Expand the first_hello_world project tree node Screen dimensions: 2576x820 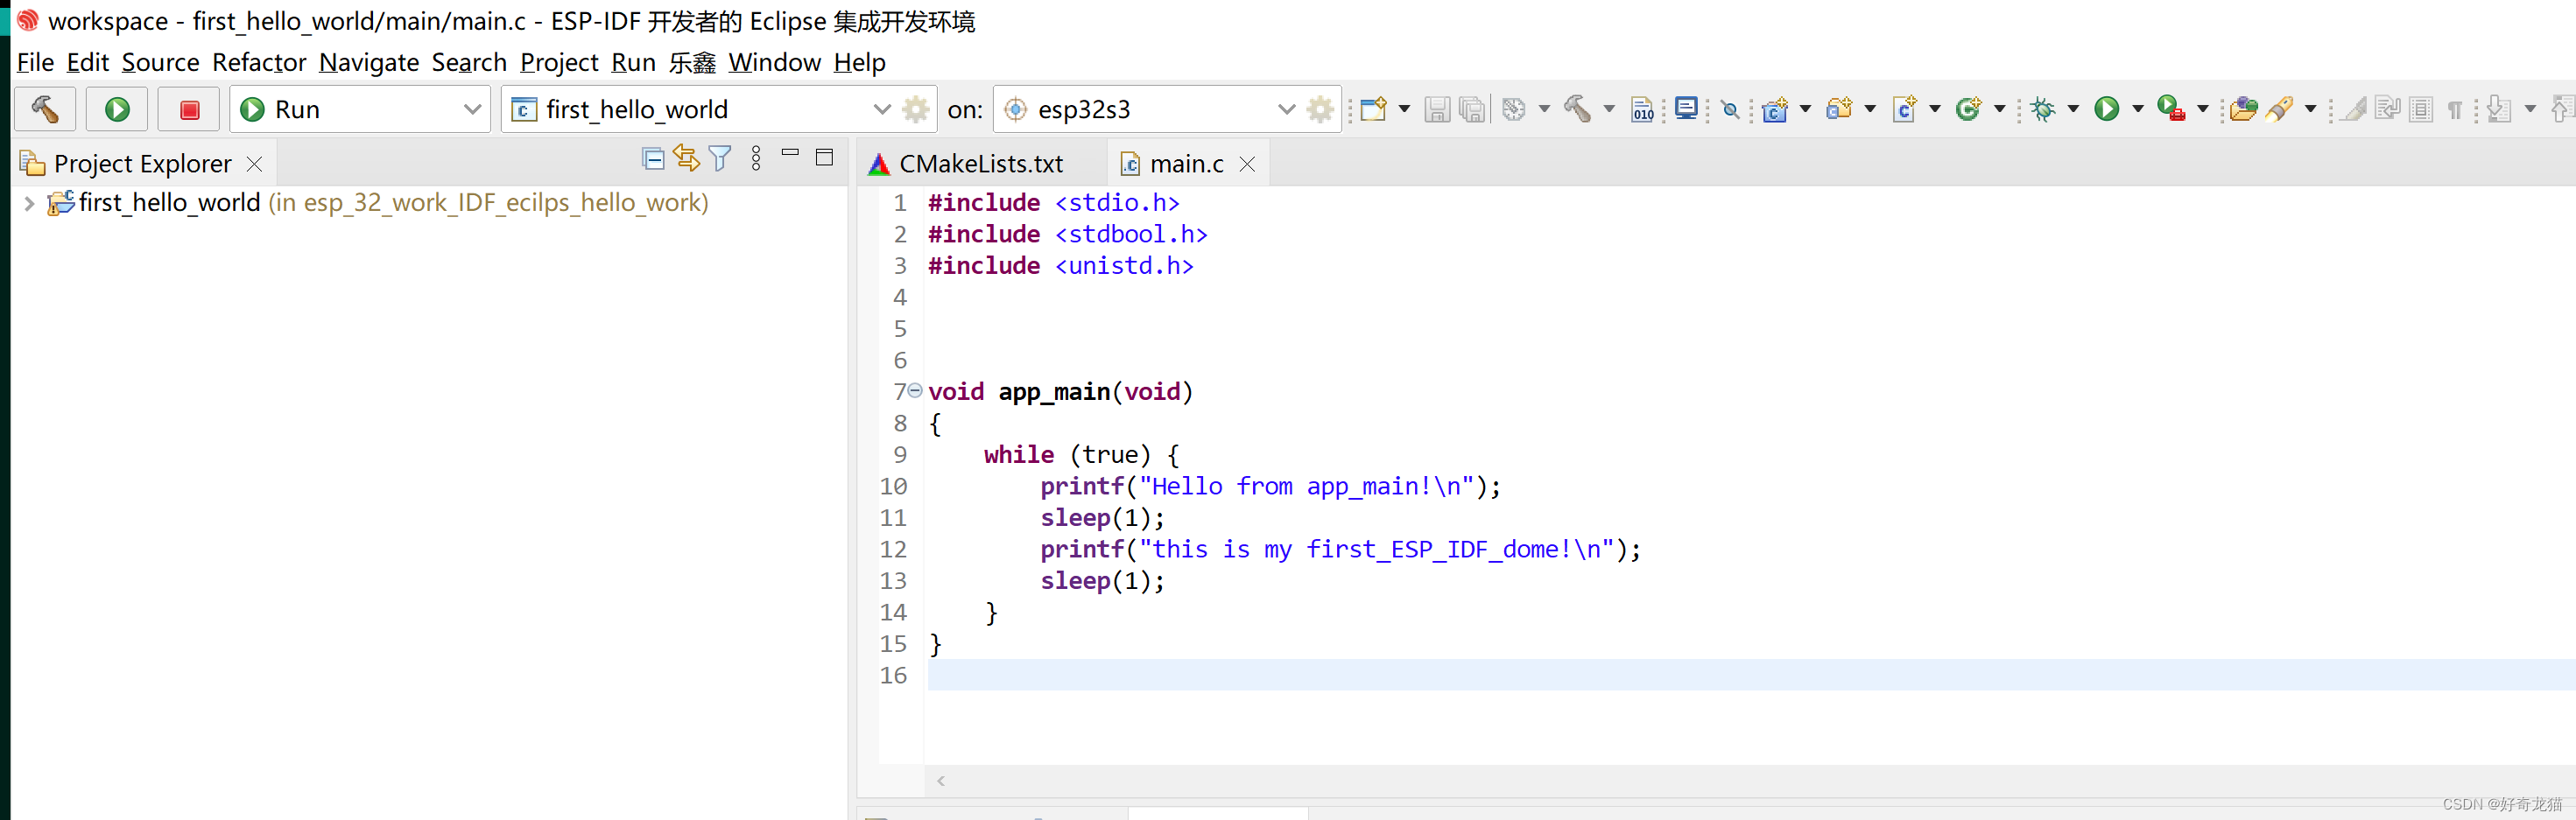click(x=29, y=203)
